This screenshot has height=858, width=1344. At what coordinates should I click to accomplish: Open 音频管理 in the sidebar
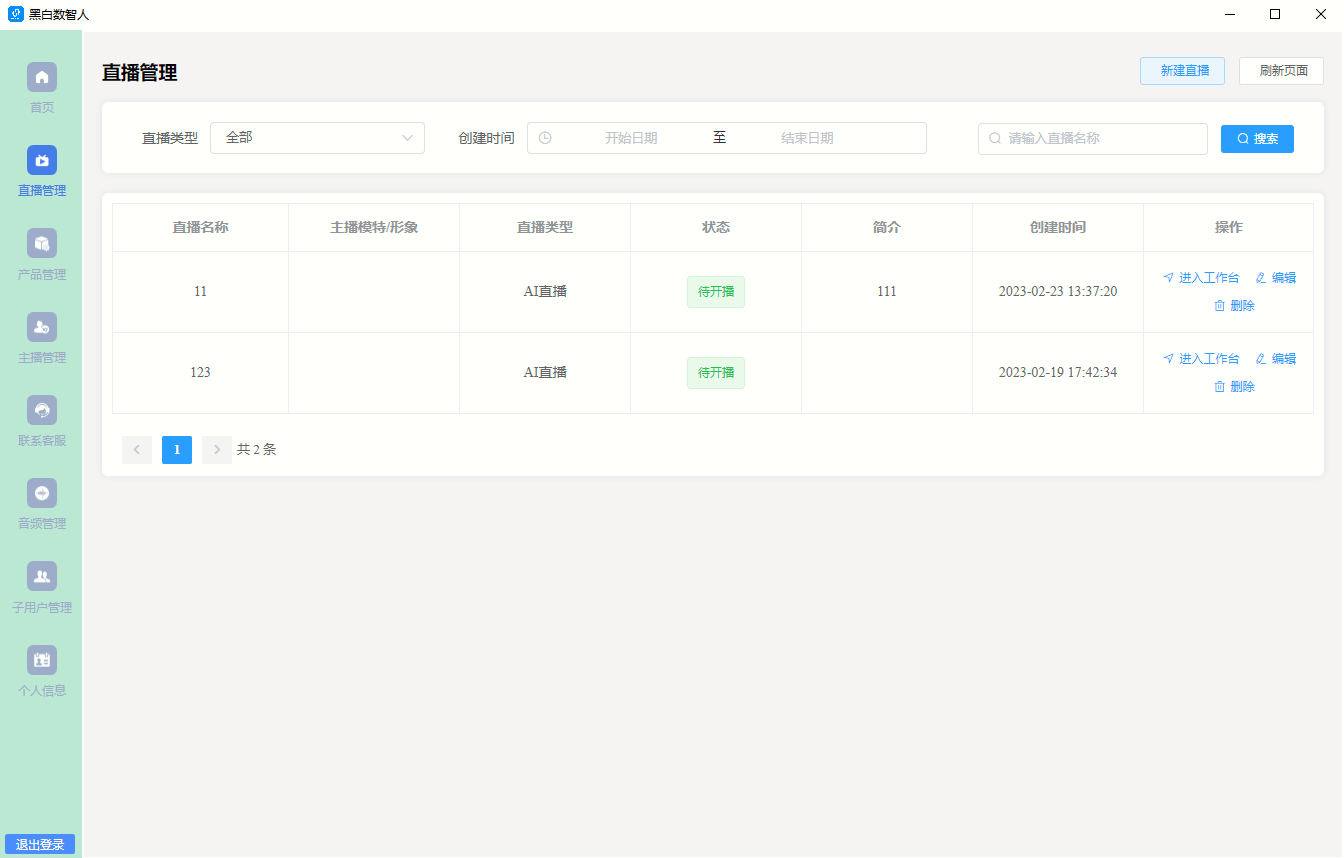click(42, 493)
